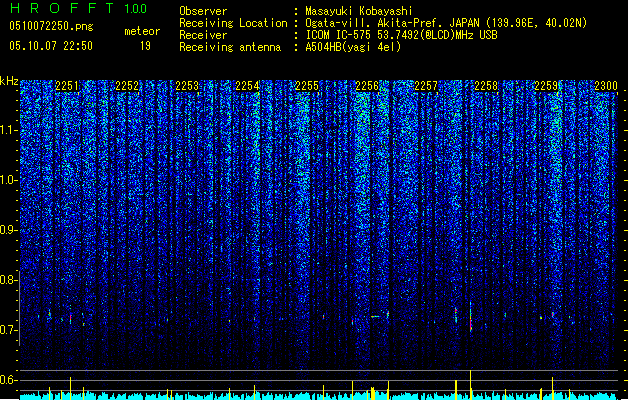Select the observer name Masayuki Kobayashi
This screenshot has width=629, height=400.
click(359, 11)
